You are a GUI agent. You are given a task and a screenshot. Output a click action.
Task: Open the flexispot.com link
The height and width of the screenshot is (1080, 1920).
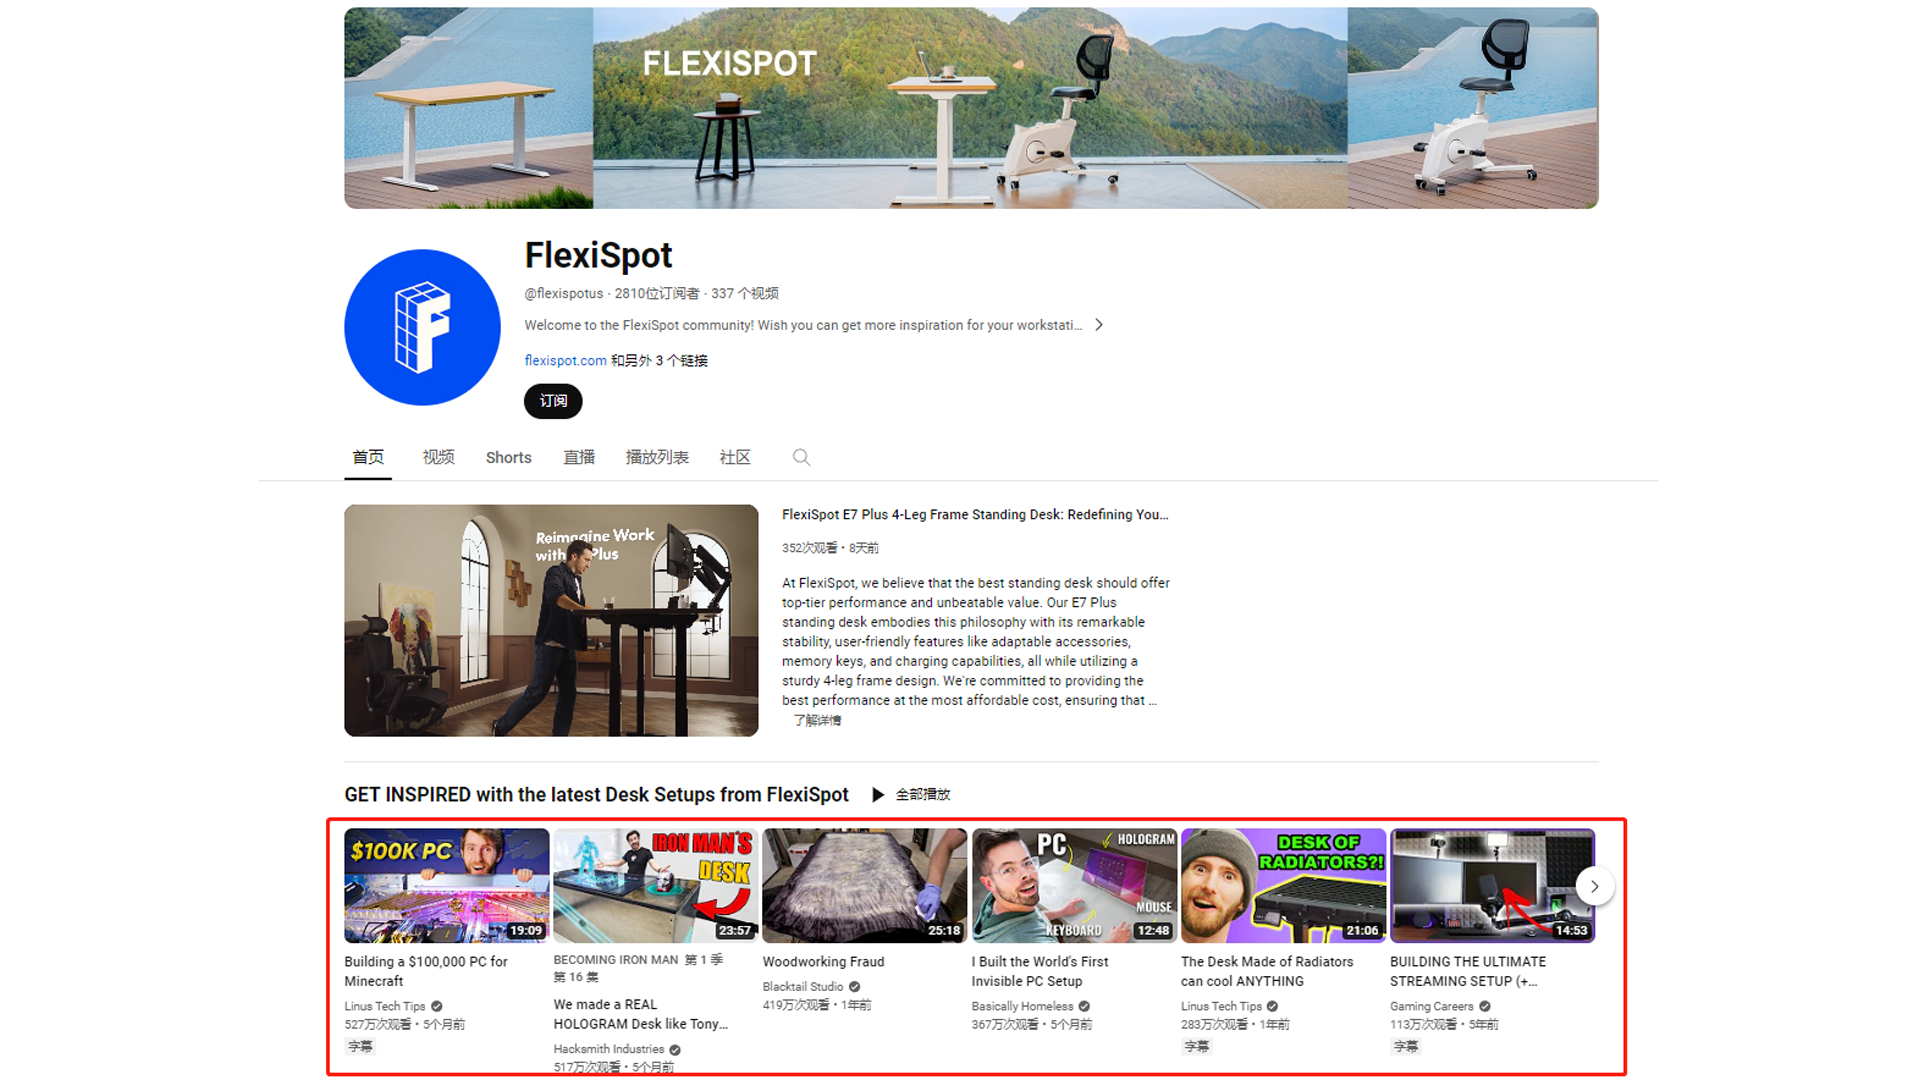564,360
